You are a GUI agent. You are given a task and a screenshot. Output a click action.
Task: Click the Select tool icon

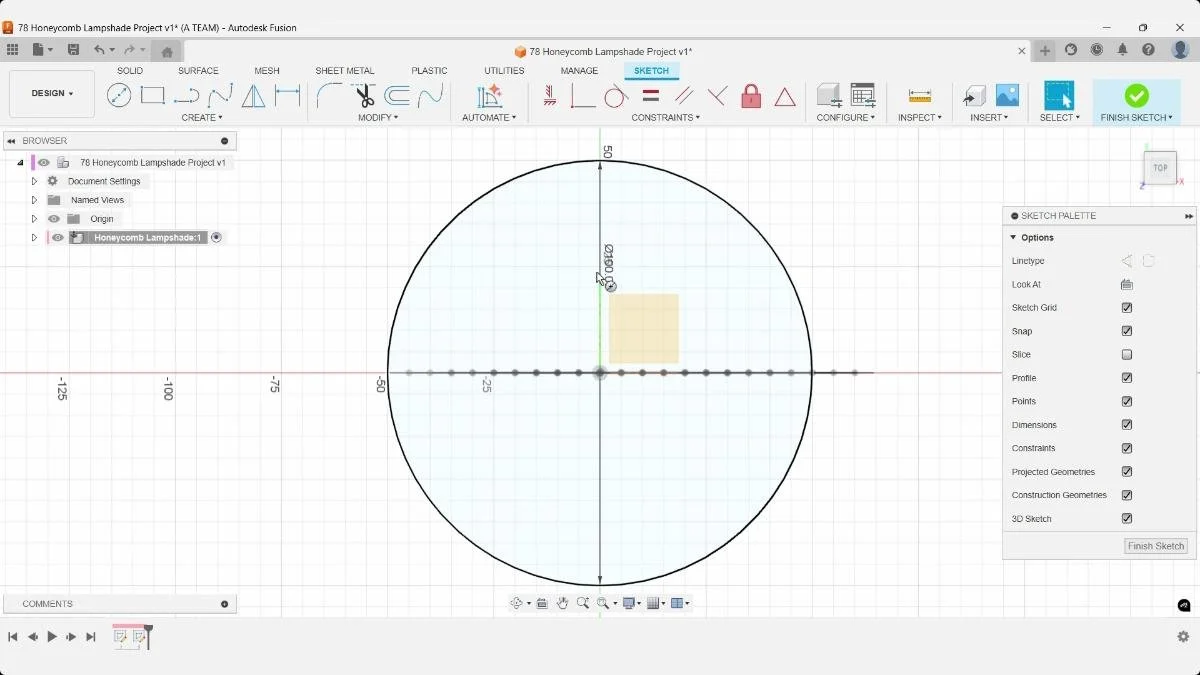(x=1058, y=95)
